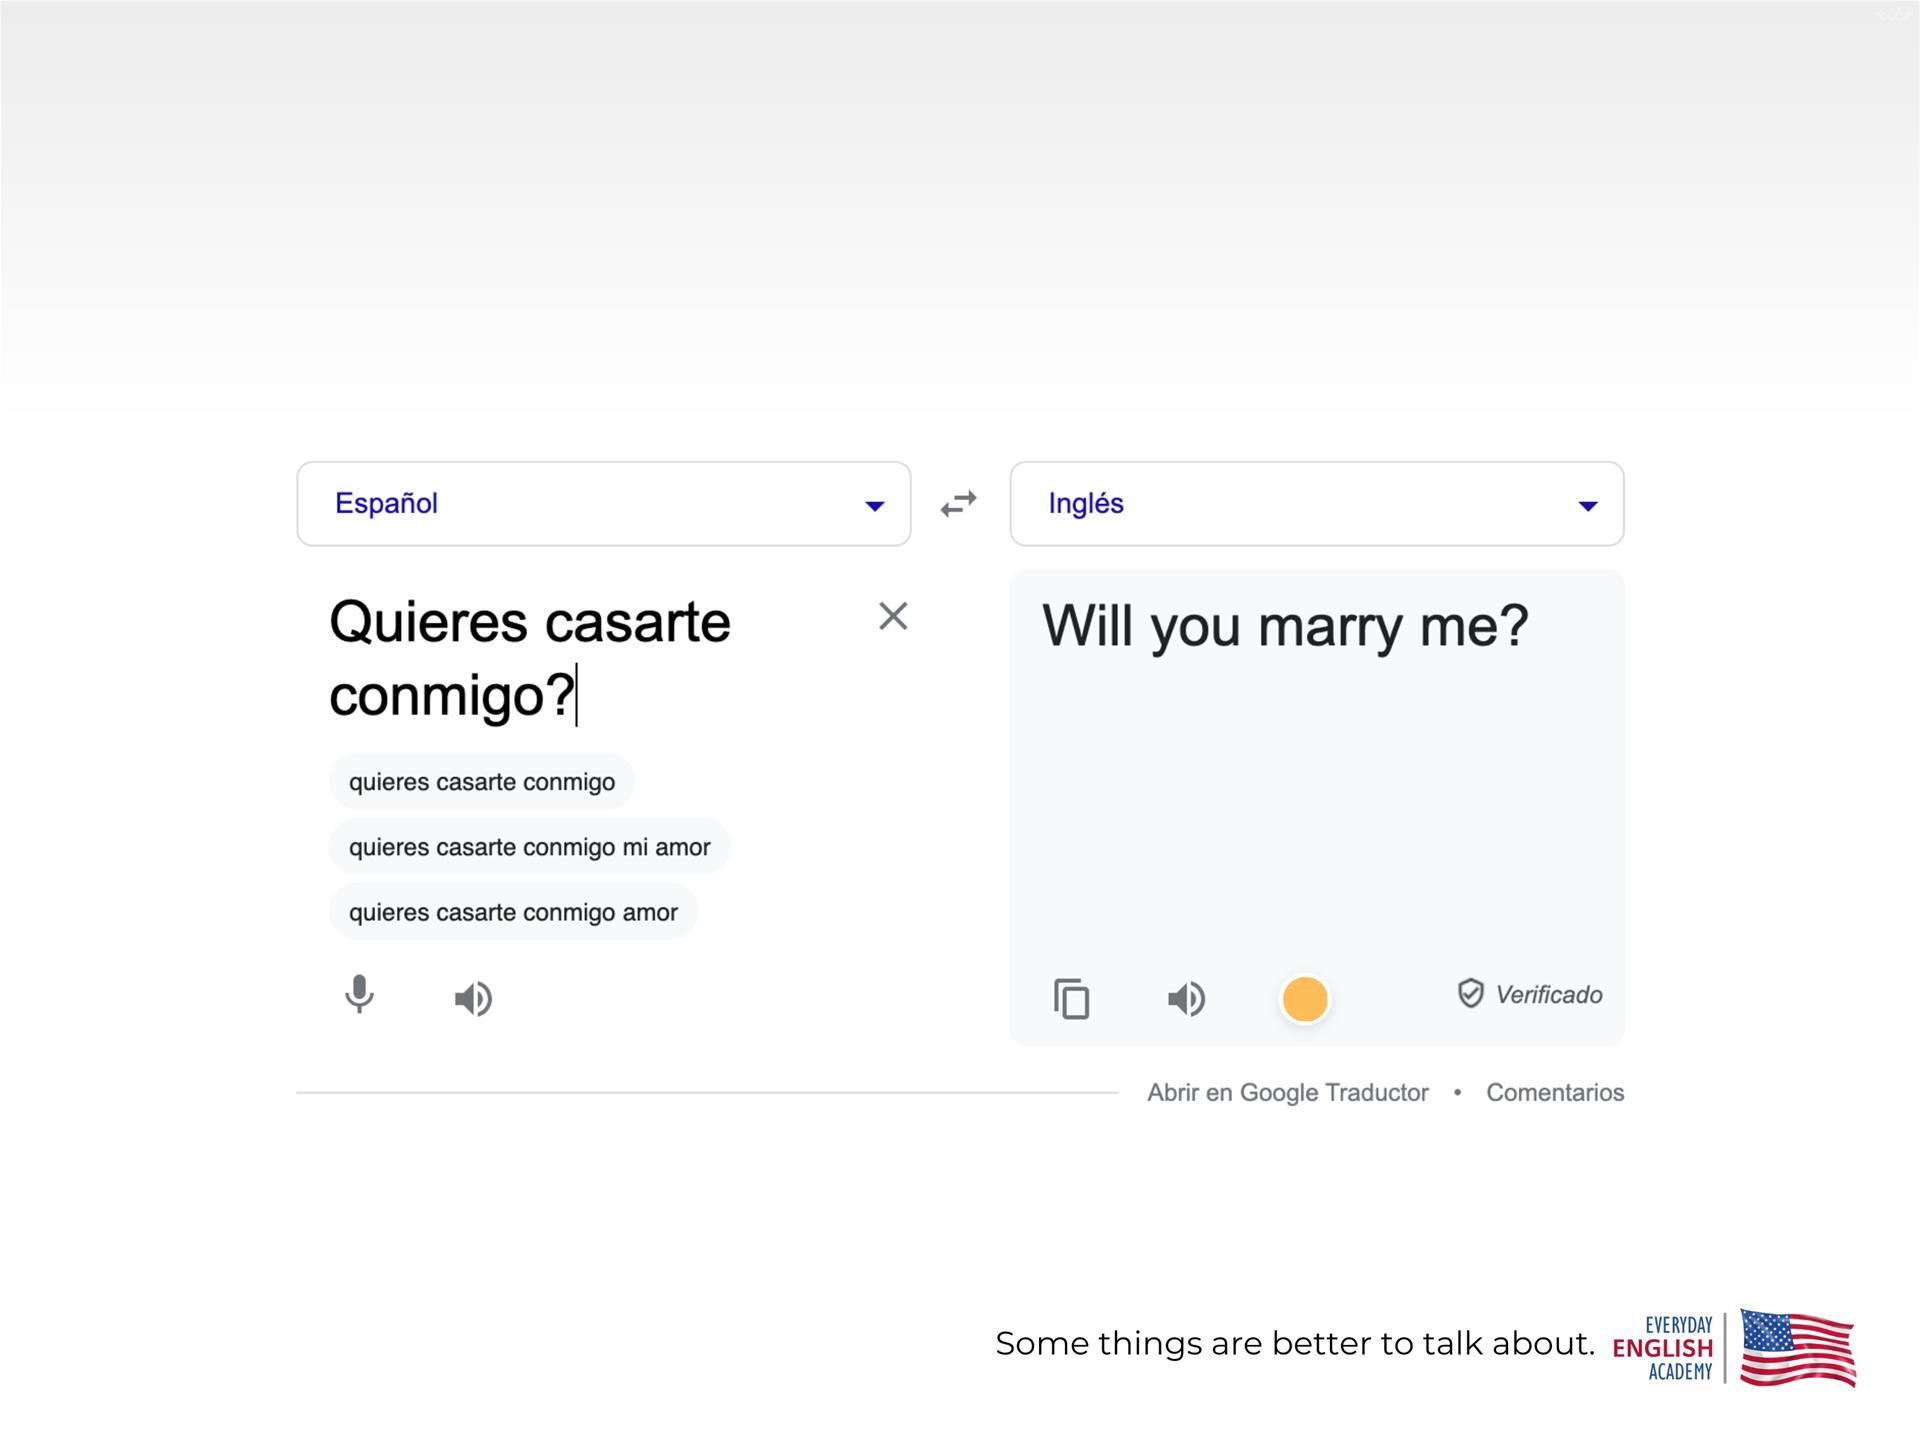
Task: Click the orange circle in translation panel
Action: click(1304, 998)
